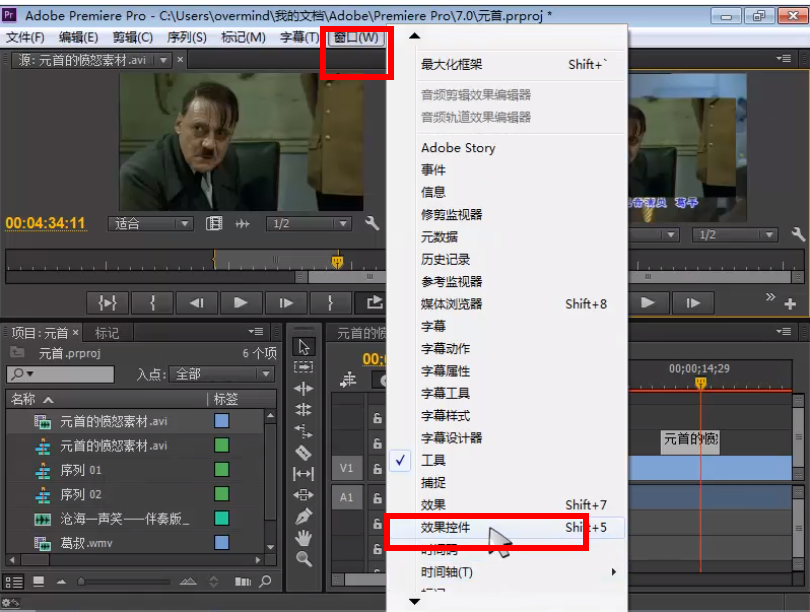This screenshot has height=612, width=810.
Task: Select the Slide tool
Action: pyautogui.click(x=304, y=495)
